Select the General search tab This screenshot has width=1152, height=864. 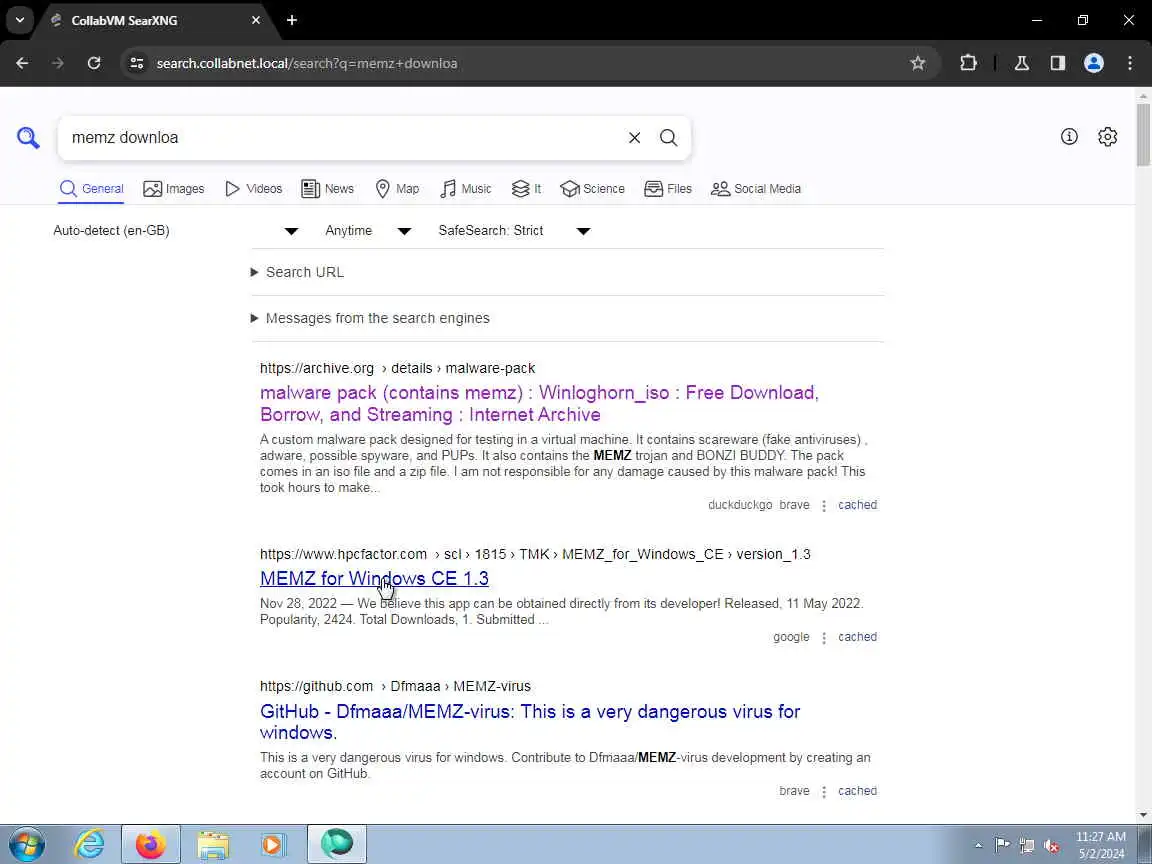(x=92, y=189)
